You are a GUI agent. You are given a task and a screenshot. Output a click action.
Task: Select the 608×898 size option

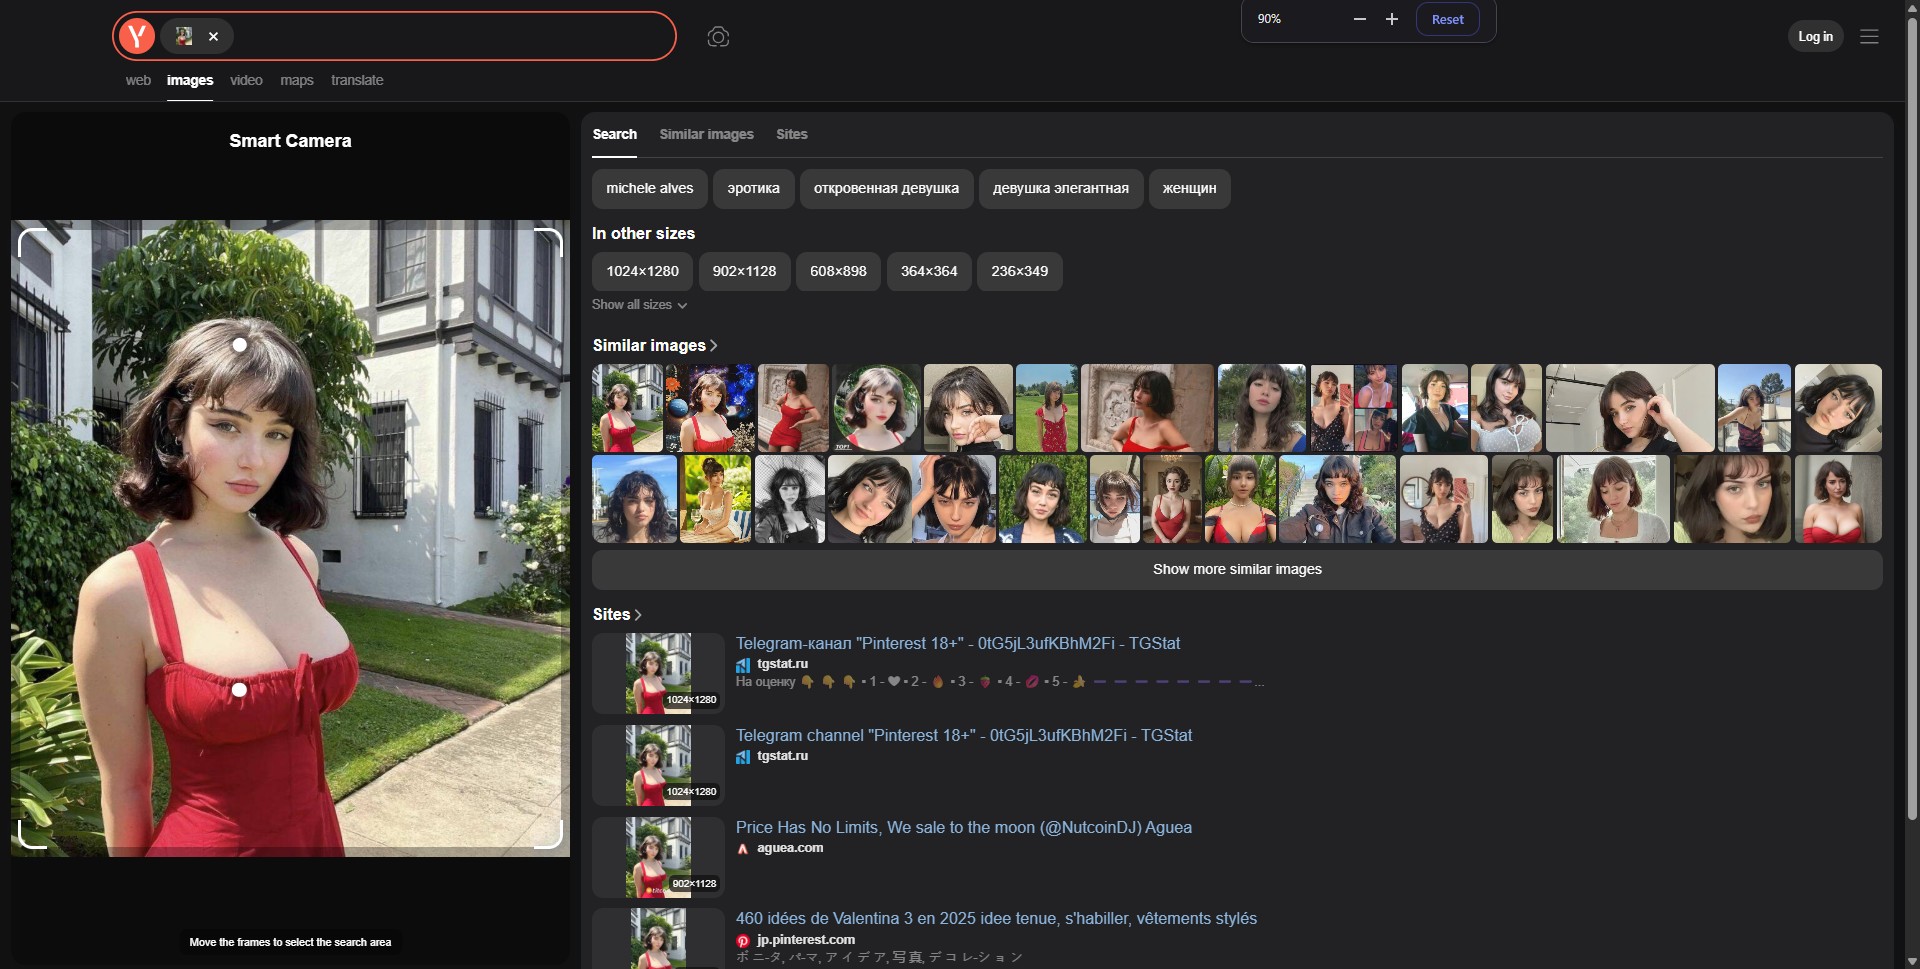coord(838,271)
